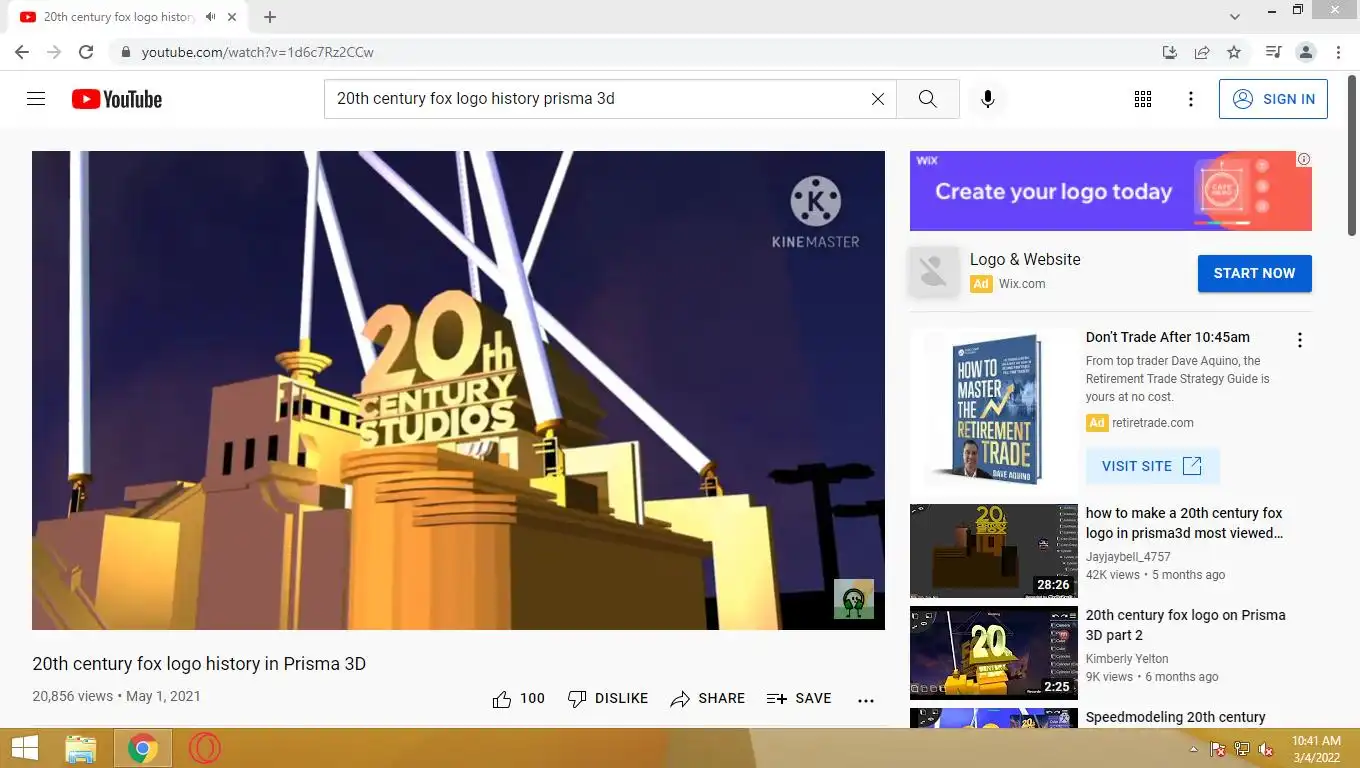Click the video player to pause

458,390
